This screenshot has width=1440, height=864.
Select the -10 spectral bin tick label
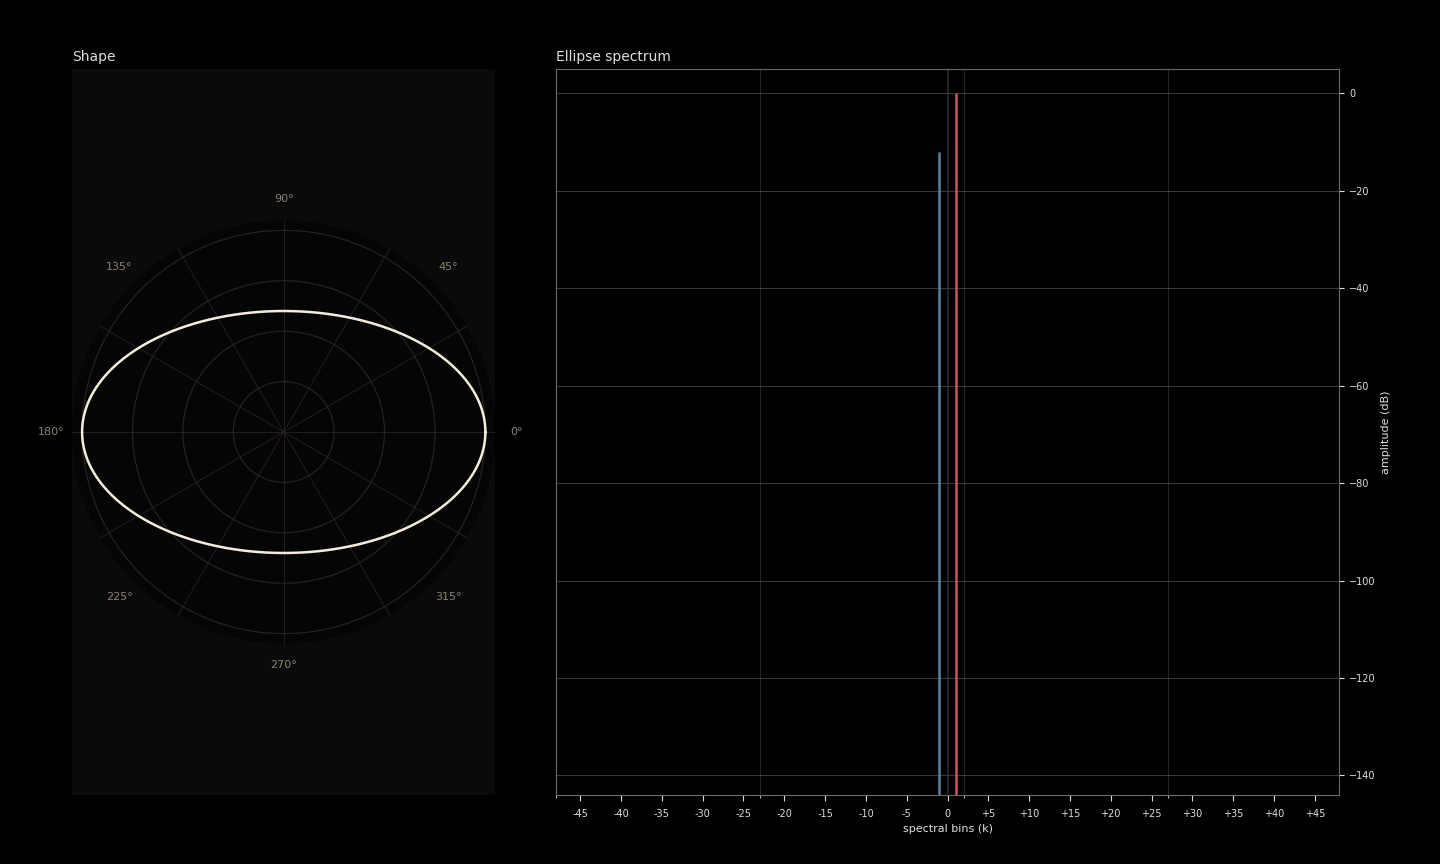pos(866,814)
